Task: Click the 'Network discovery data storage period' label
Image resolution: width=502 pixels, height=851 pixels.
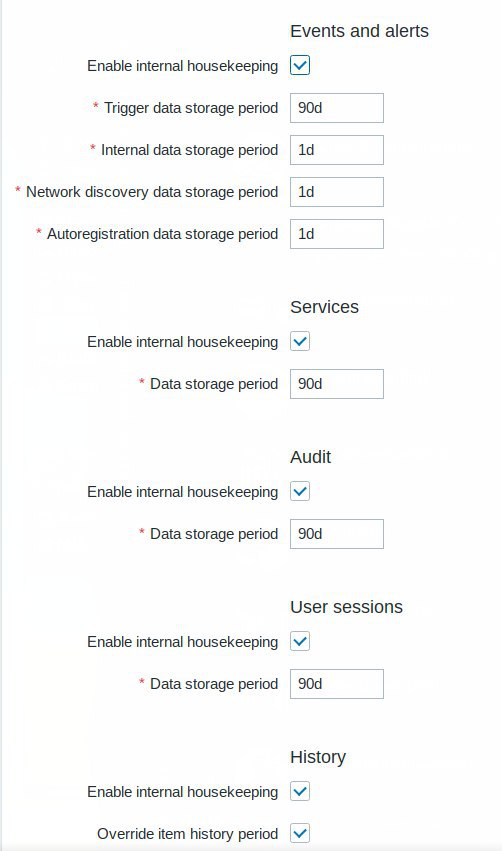Action: coord(152,192)
